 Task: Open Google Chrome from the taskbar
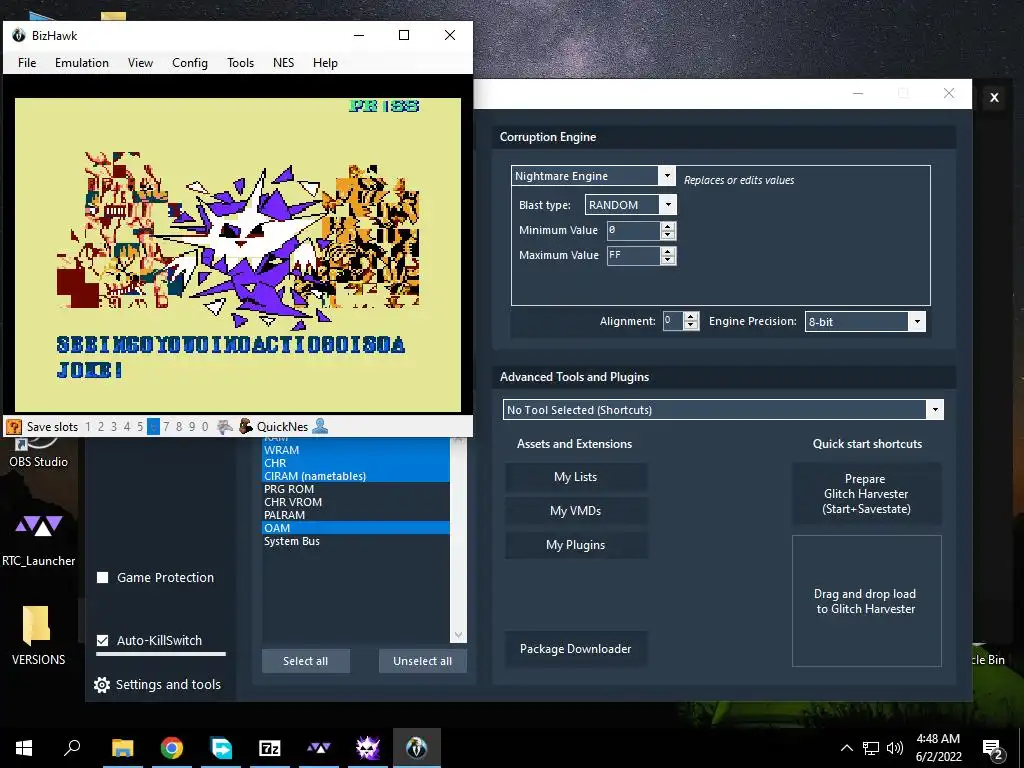(172, 748)
